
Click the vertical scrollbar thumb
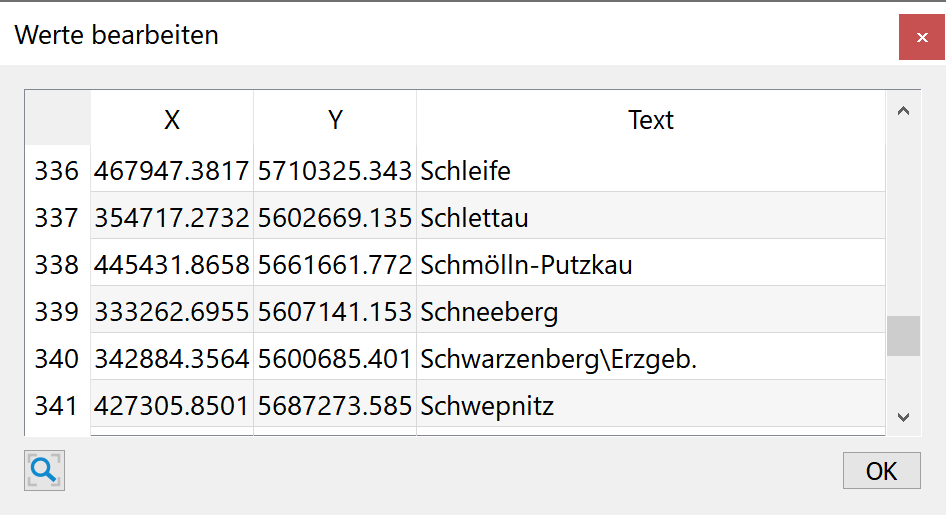click(x=903, y=336)
